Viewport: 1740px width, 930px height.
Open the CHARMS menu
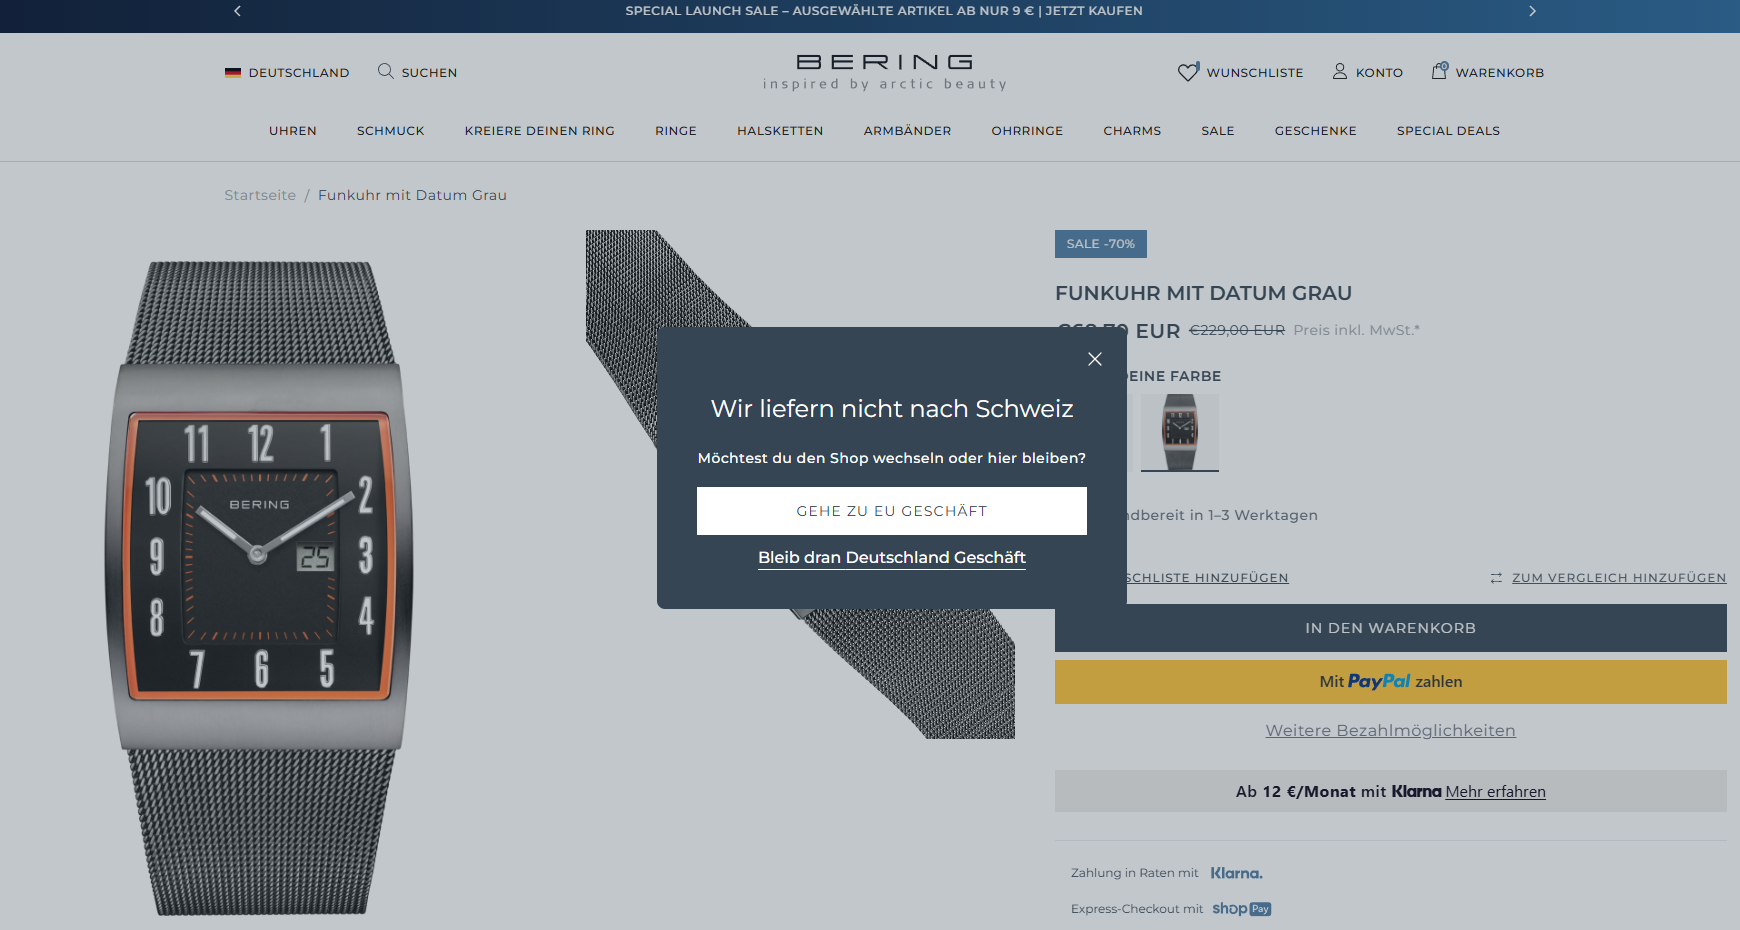click(1132, 131)
